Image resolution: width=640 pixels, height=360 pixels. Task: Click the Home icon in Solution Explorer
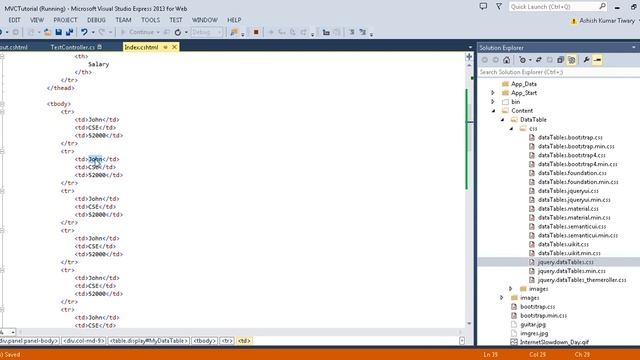(507, 60)
